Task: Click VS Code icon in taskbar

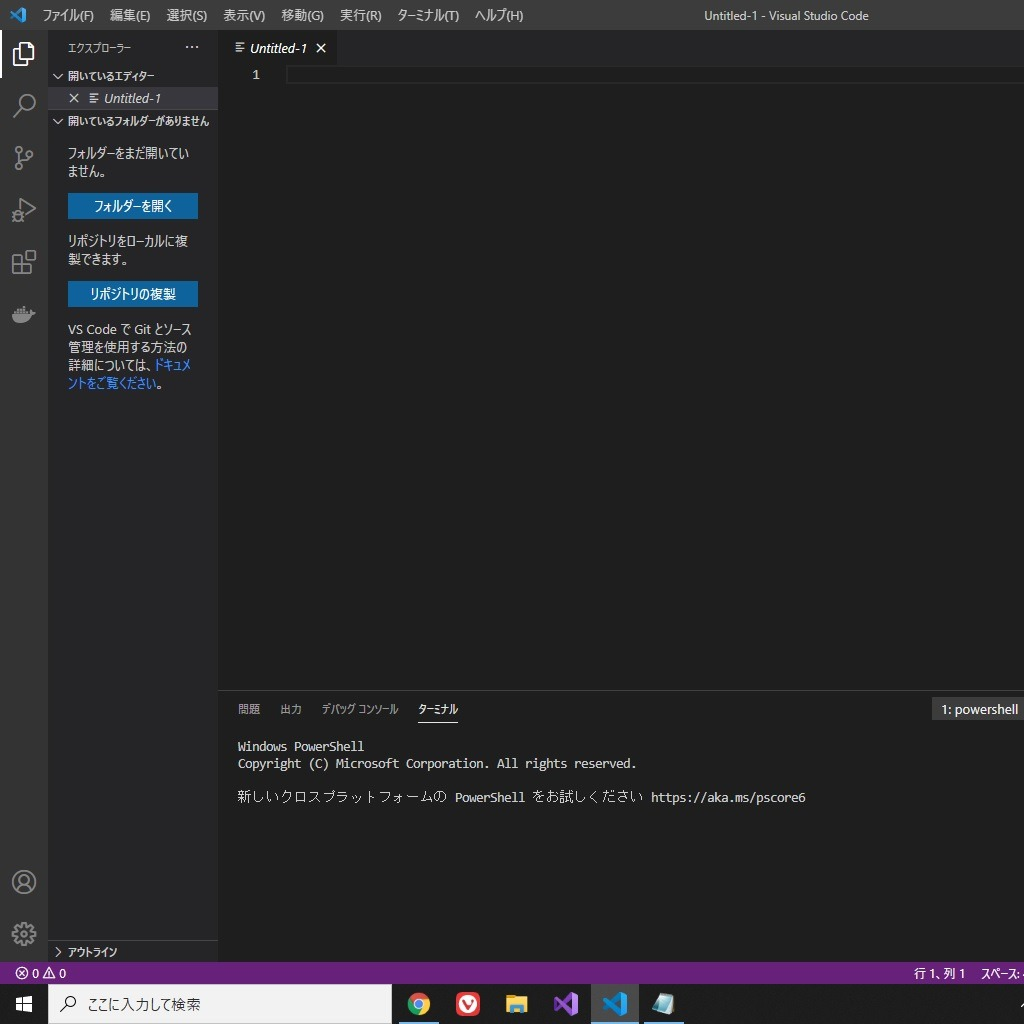Action: pyautogui.click(x=615, y=1004)
